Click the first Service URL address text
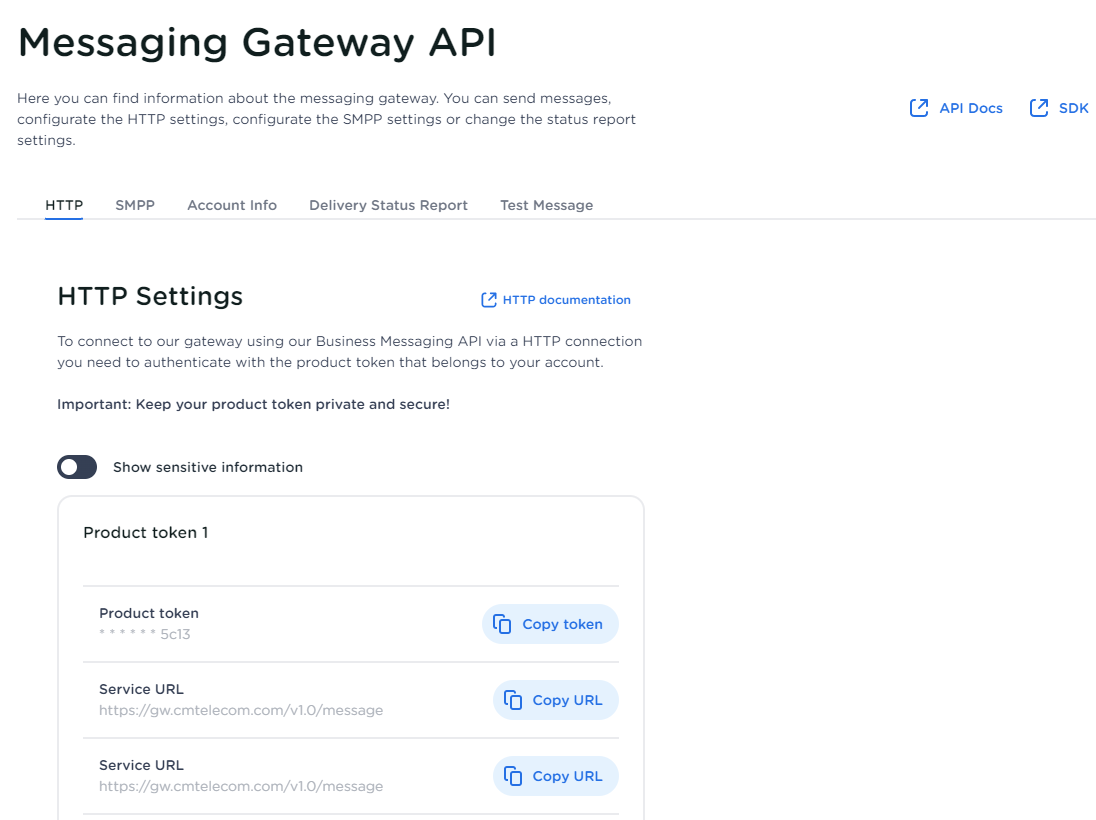Screen dimensions: 1096x820 tap(241, 710)
